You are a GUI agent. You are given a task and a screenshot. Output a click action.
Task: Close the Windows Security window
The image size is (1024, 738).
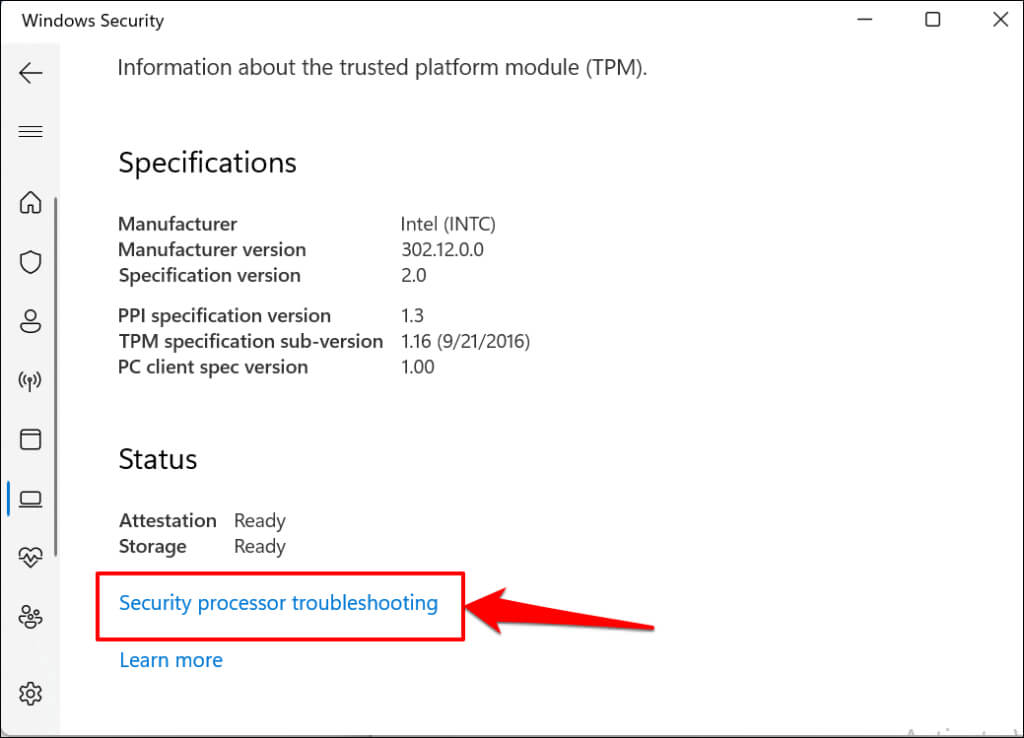(999, 20)
